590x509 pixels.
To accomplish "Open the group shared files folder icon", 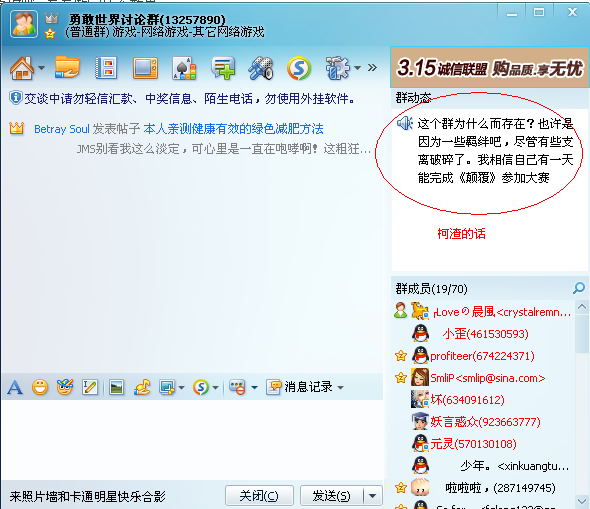I will 67,67.
